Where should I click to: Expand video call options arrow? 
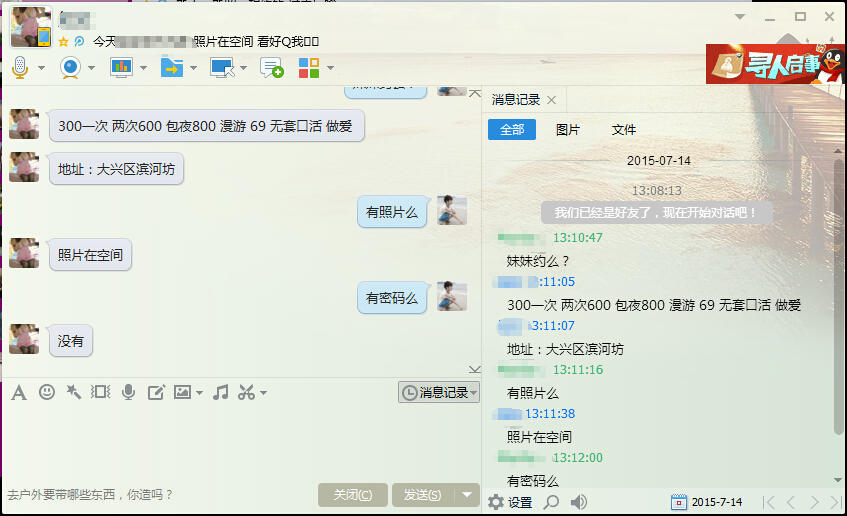click(91, 68)
